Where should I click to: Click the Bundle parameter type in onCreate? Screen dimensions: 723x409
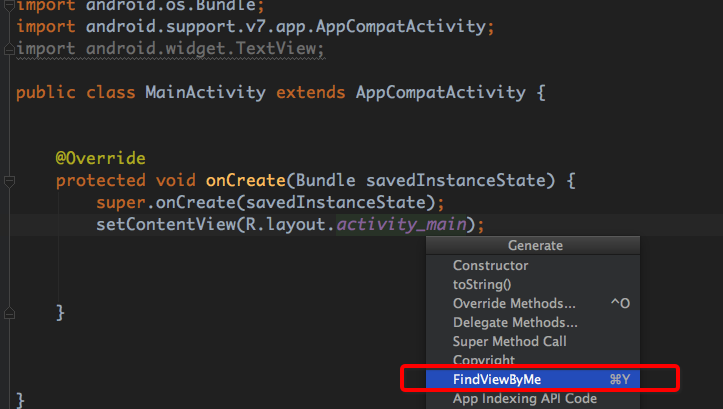point(326,181)
